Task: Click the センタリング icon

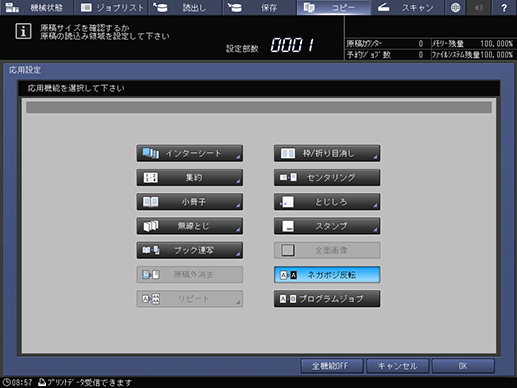Action: 288,177
